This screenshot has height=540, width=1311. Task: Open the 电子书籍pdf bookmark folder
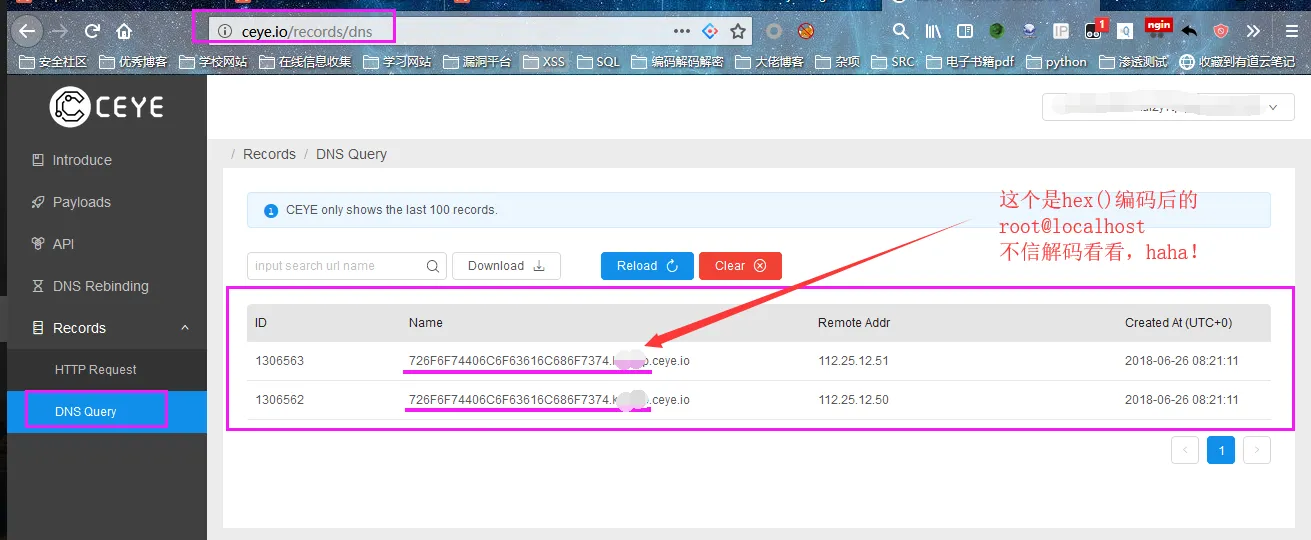click(970, 61)
